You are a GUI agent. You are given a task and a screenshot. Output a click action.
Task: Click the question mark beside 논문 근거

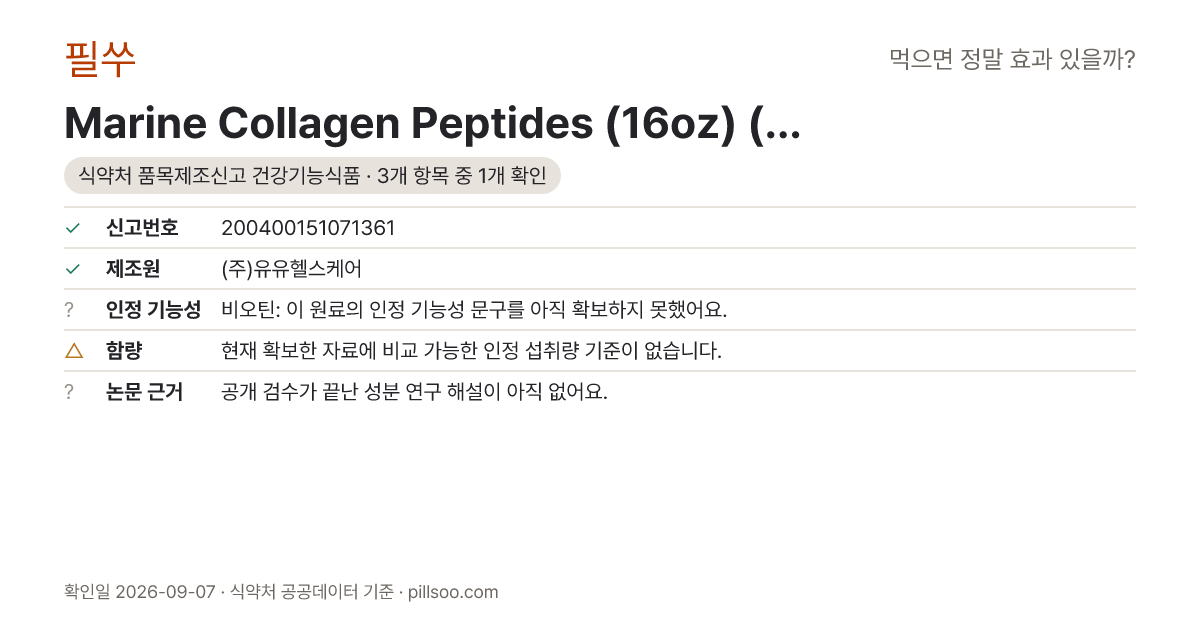pos(69,392)
